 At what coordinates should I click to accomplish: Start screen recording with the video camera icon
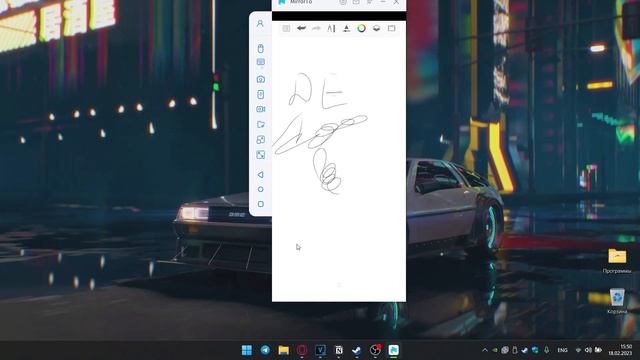(260, 109)
